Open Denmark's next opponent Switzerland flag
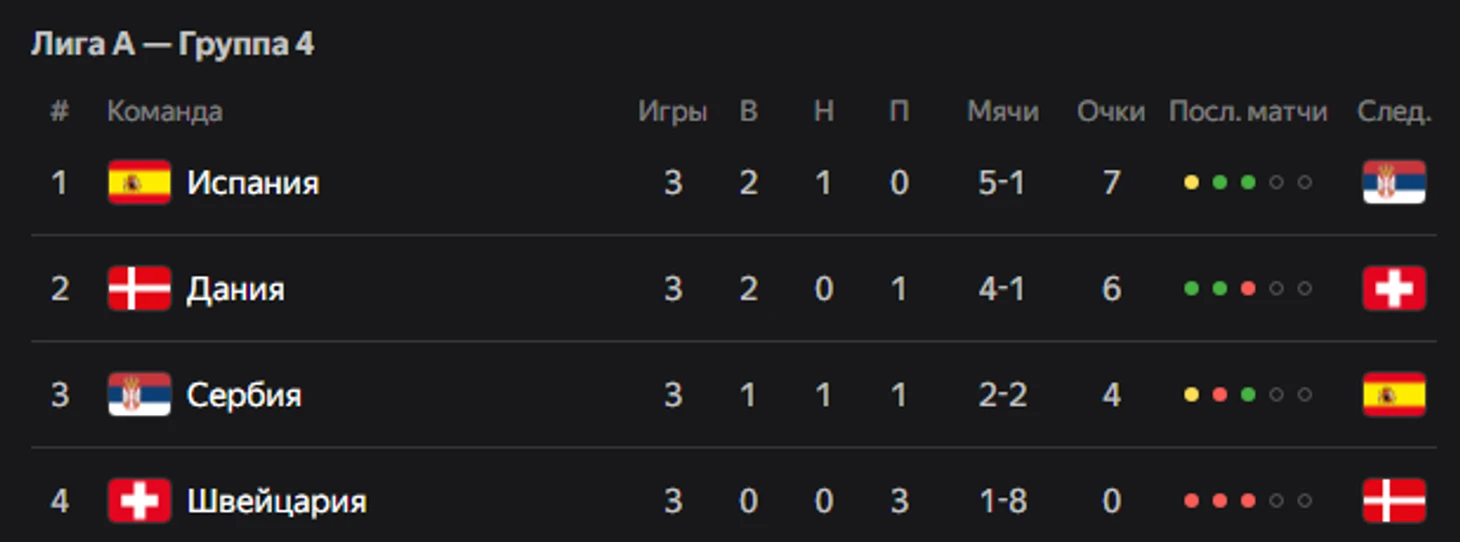 click(x=1394, y=289)
